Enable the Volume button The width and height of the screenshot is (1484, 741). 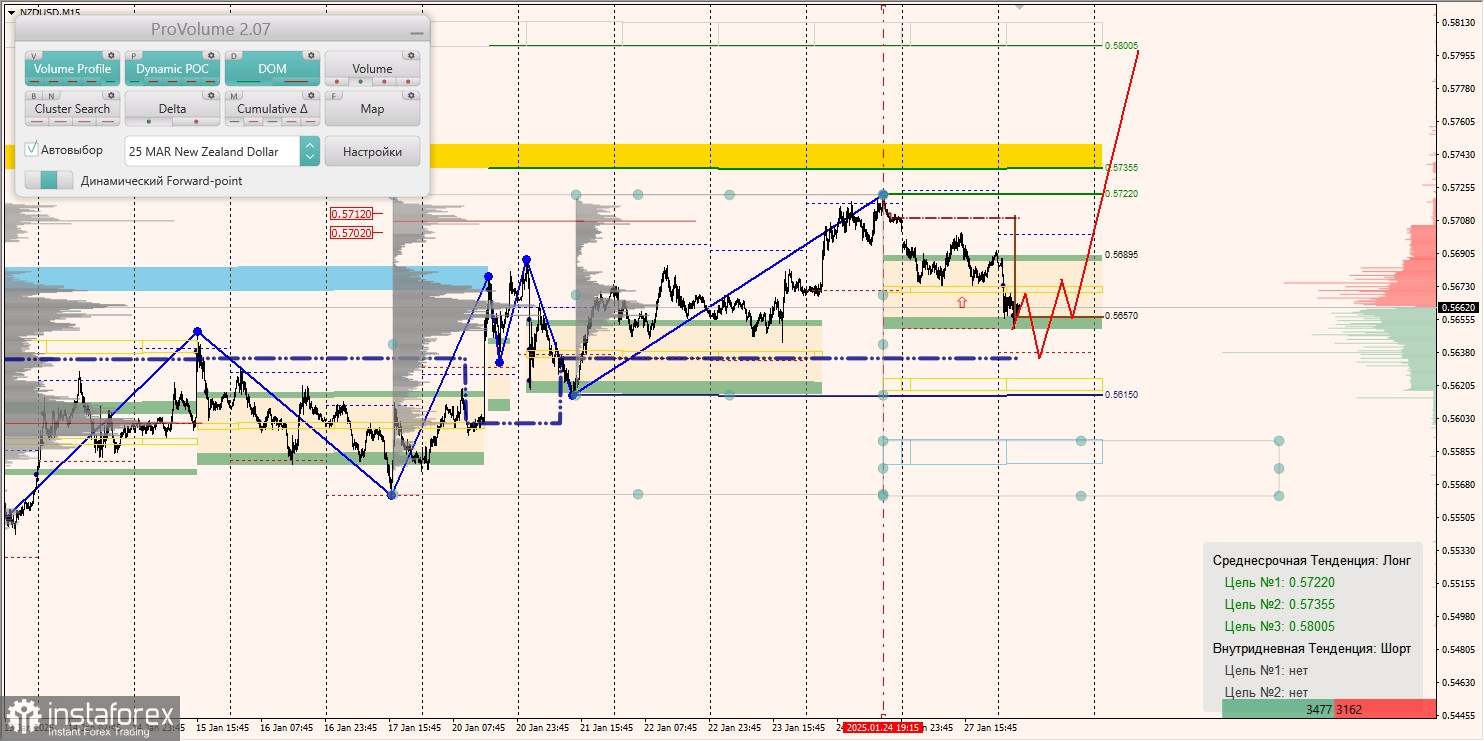[372, 68]
